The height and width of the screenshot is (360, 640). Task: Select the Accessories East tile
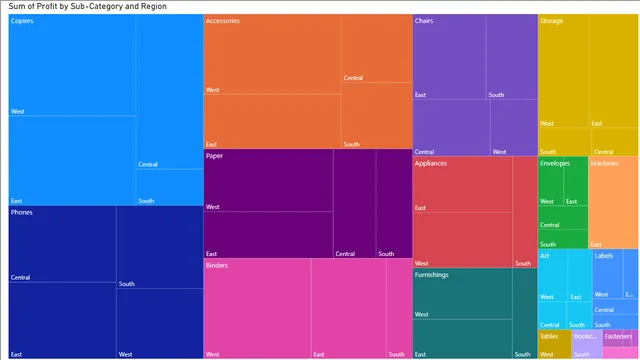point(273,122)
